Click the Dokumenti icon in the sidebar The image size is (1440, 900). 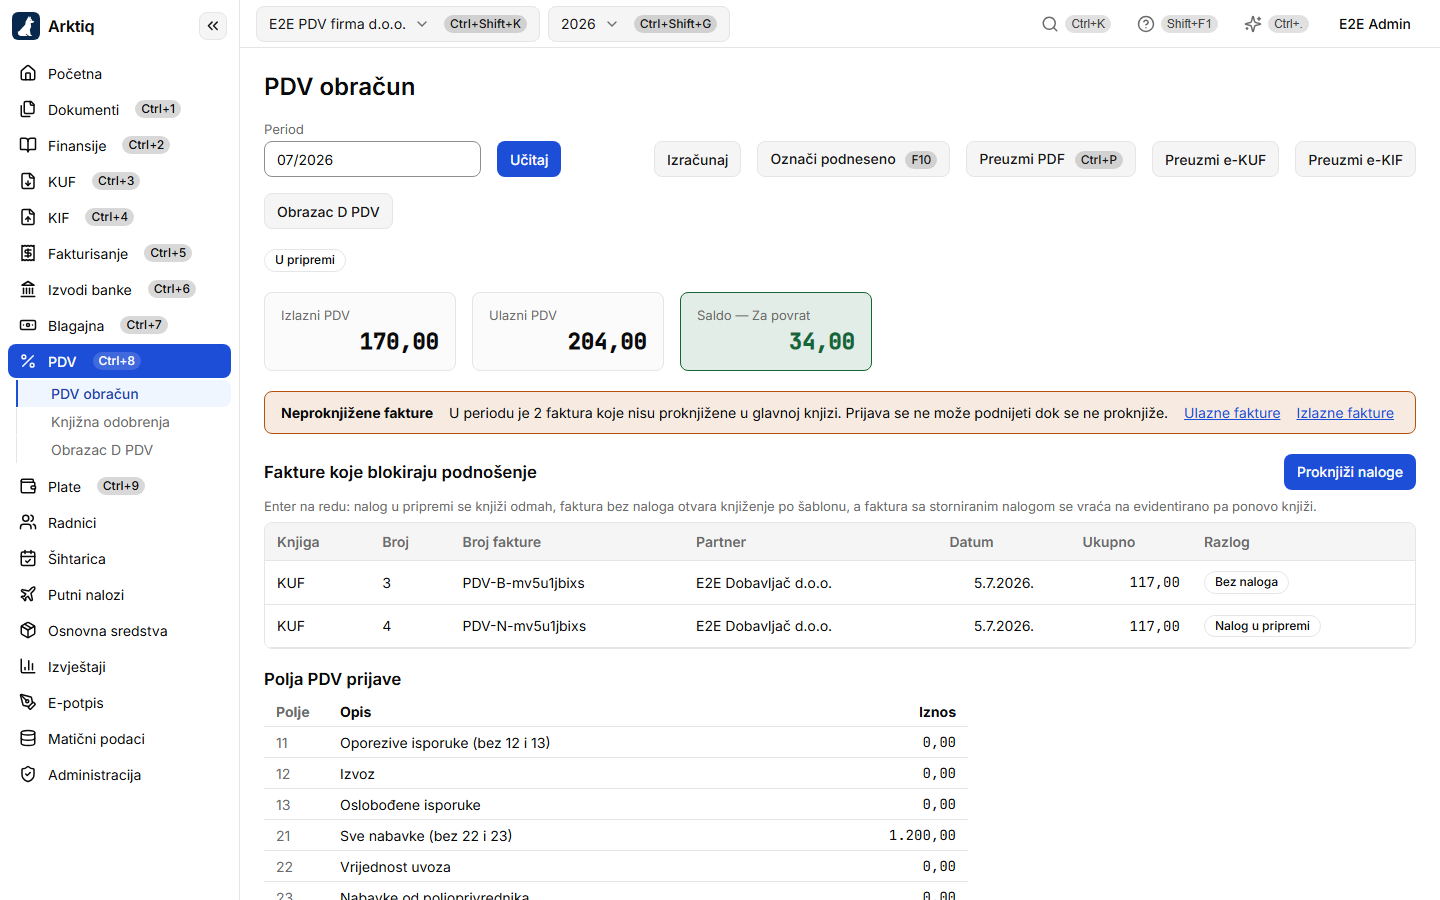pos(28,110)
